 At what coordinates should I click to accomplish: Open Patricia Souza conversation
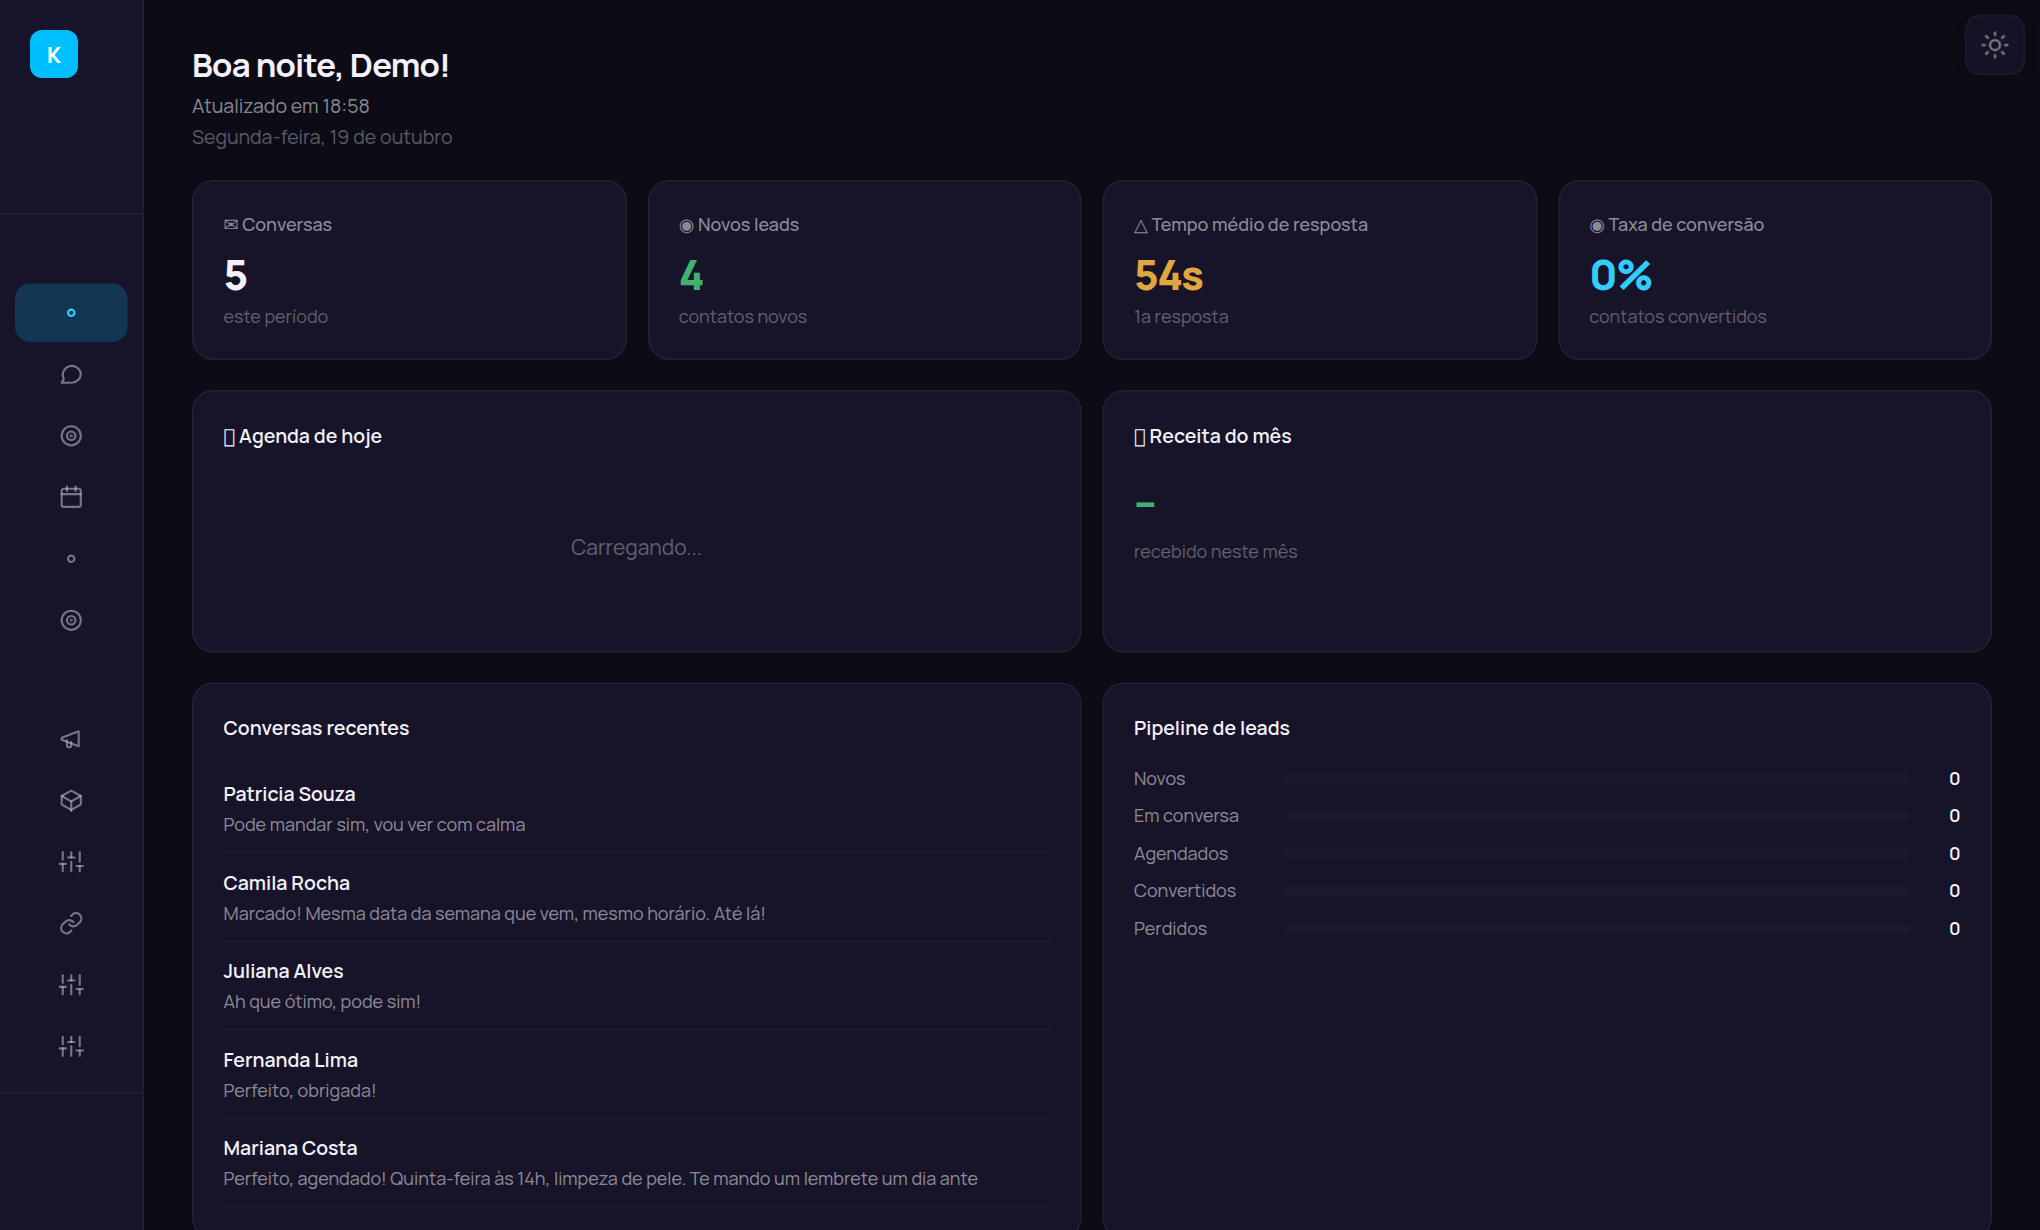tap(636, 809)
